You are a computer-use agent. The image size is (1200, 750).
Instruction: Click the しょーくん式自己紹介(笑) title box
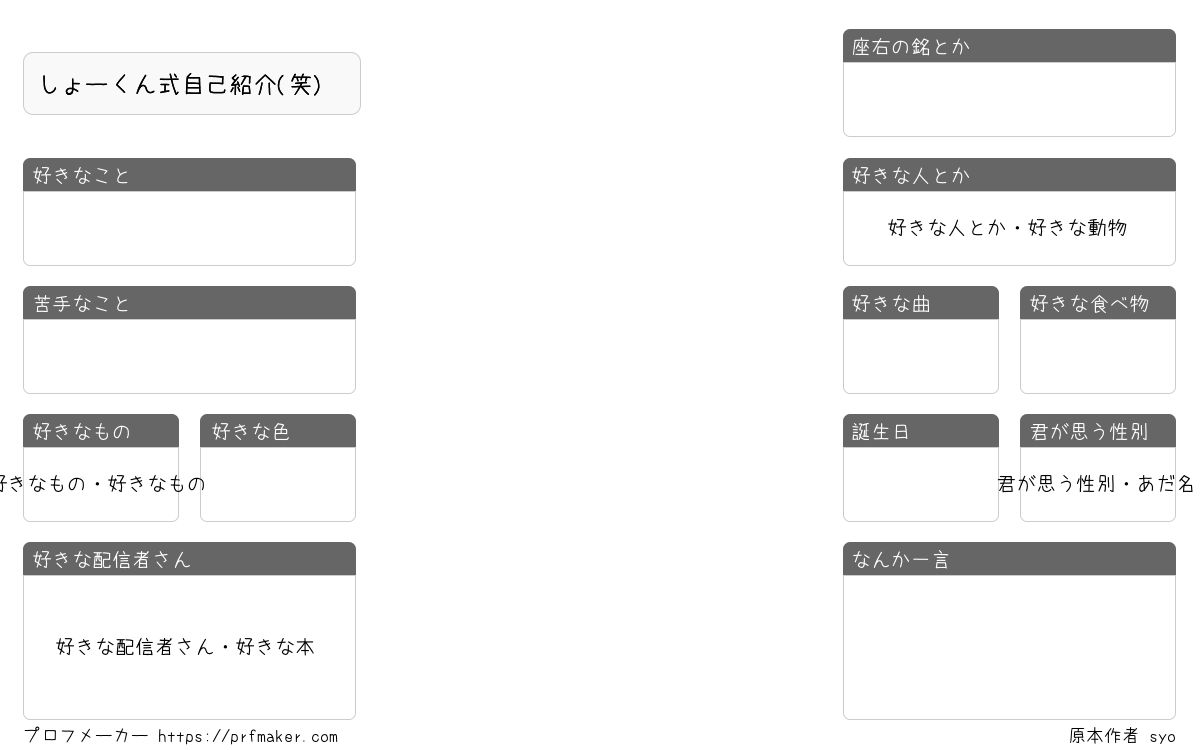pos(192,84)
